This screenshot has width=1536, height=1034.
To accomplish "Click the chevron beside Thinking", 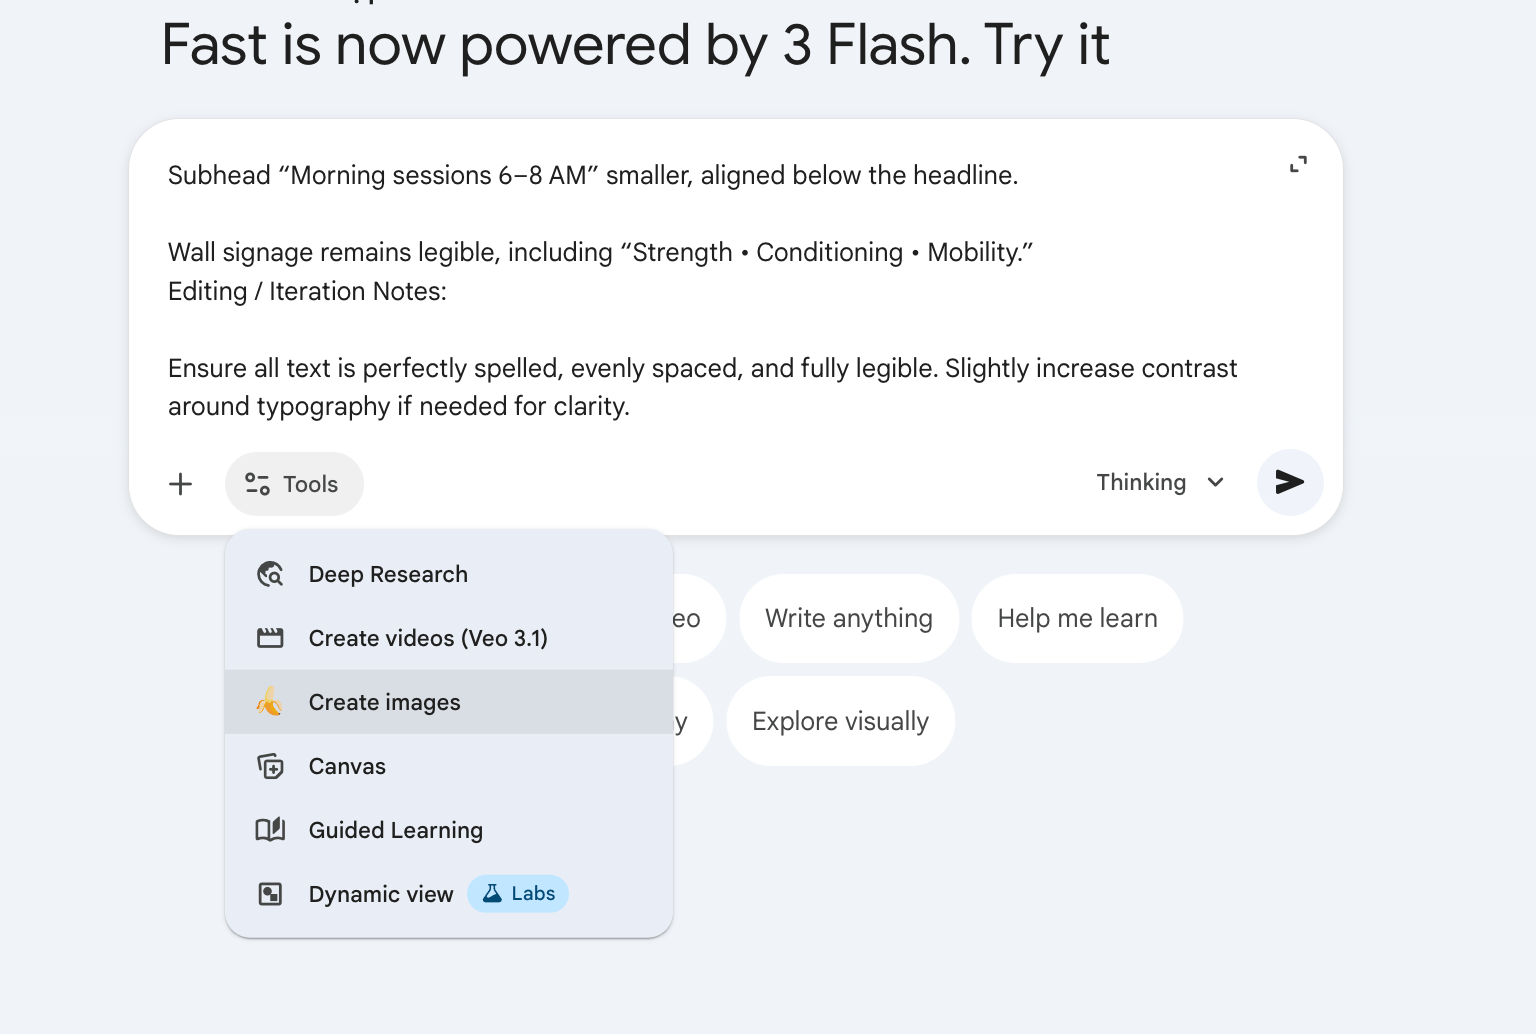I will pyautogui.click(x=1215, y=482).
